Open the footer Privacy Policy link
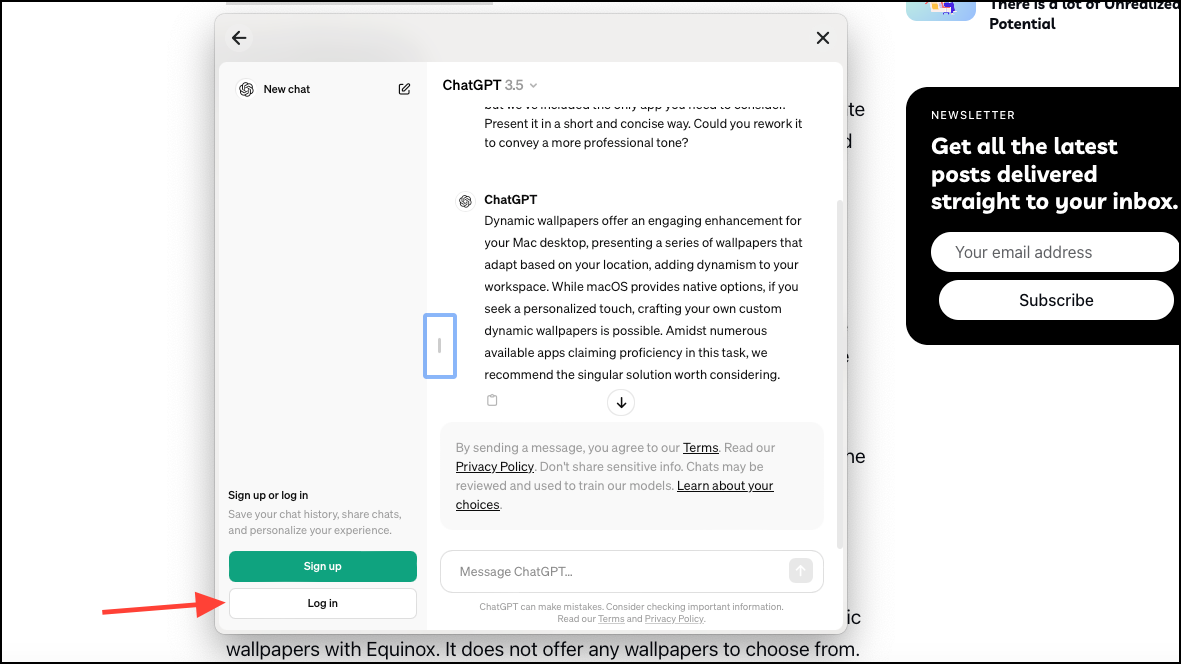Screen dimensions: 1181x664 (673, 619)
